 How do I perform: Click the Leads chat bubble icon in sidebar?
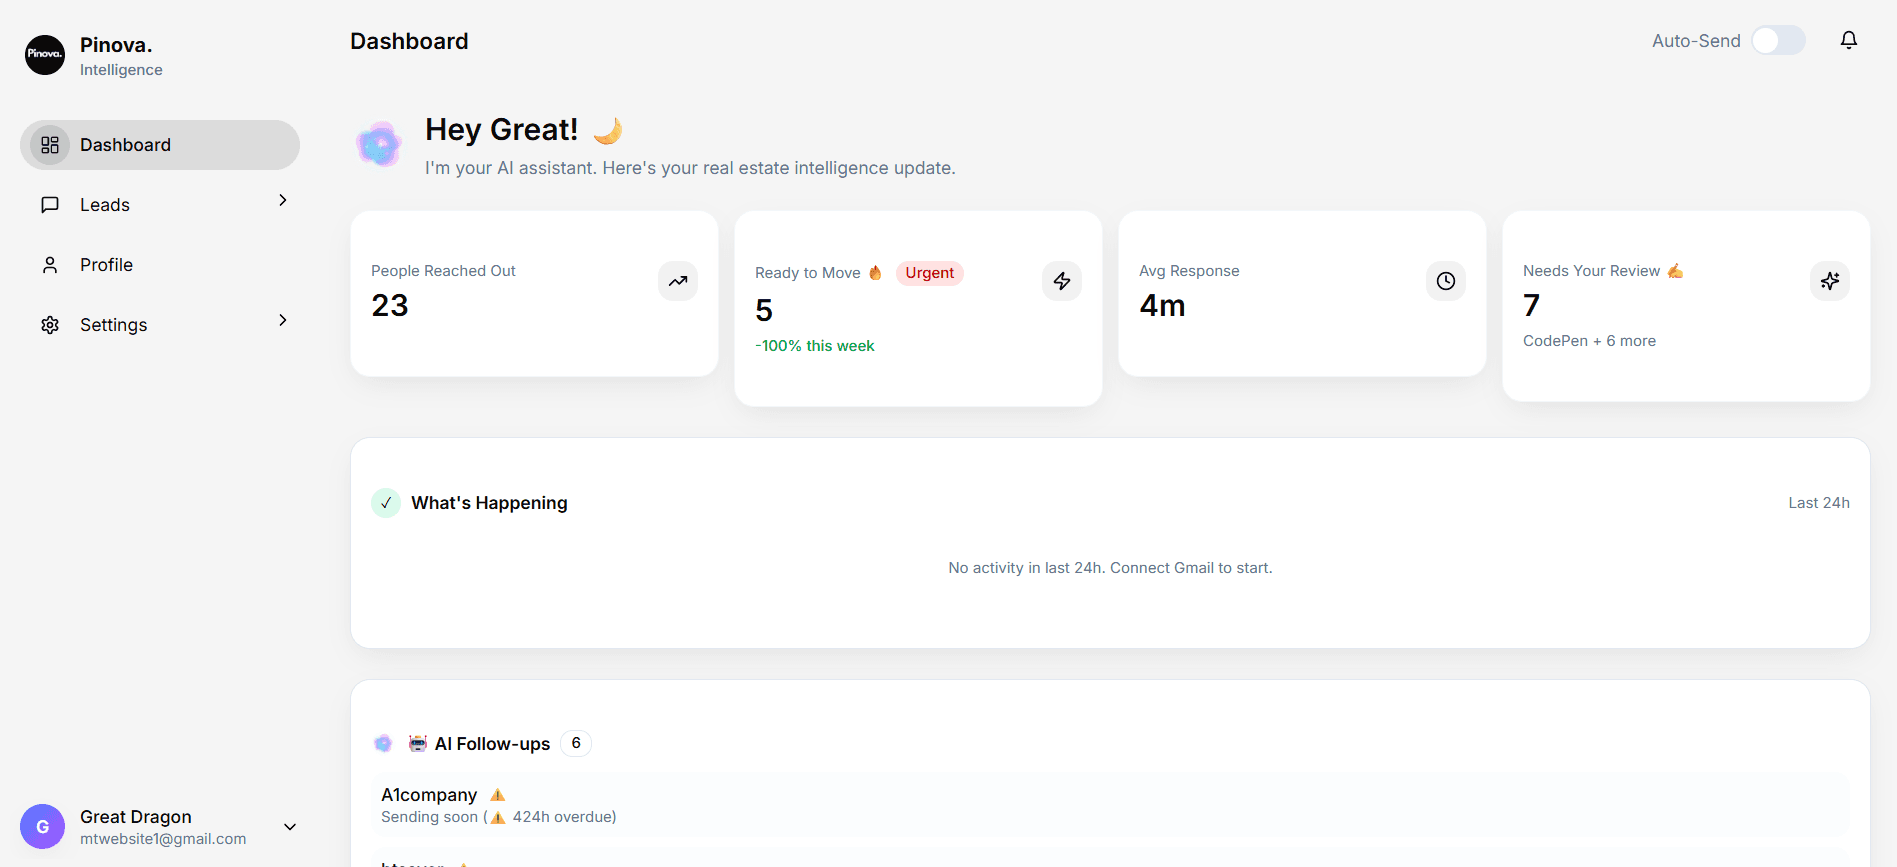49,204
